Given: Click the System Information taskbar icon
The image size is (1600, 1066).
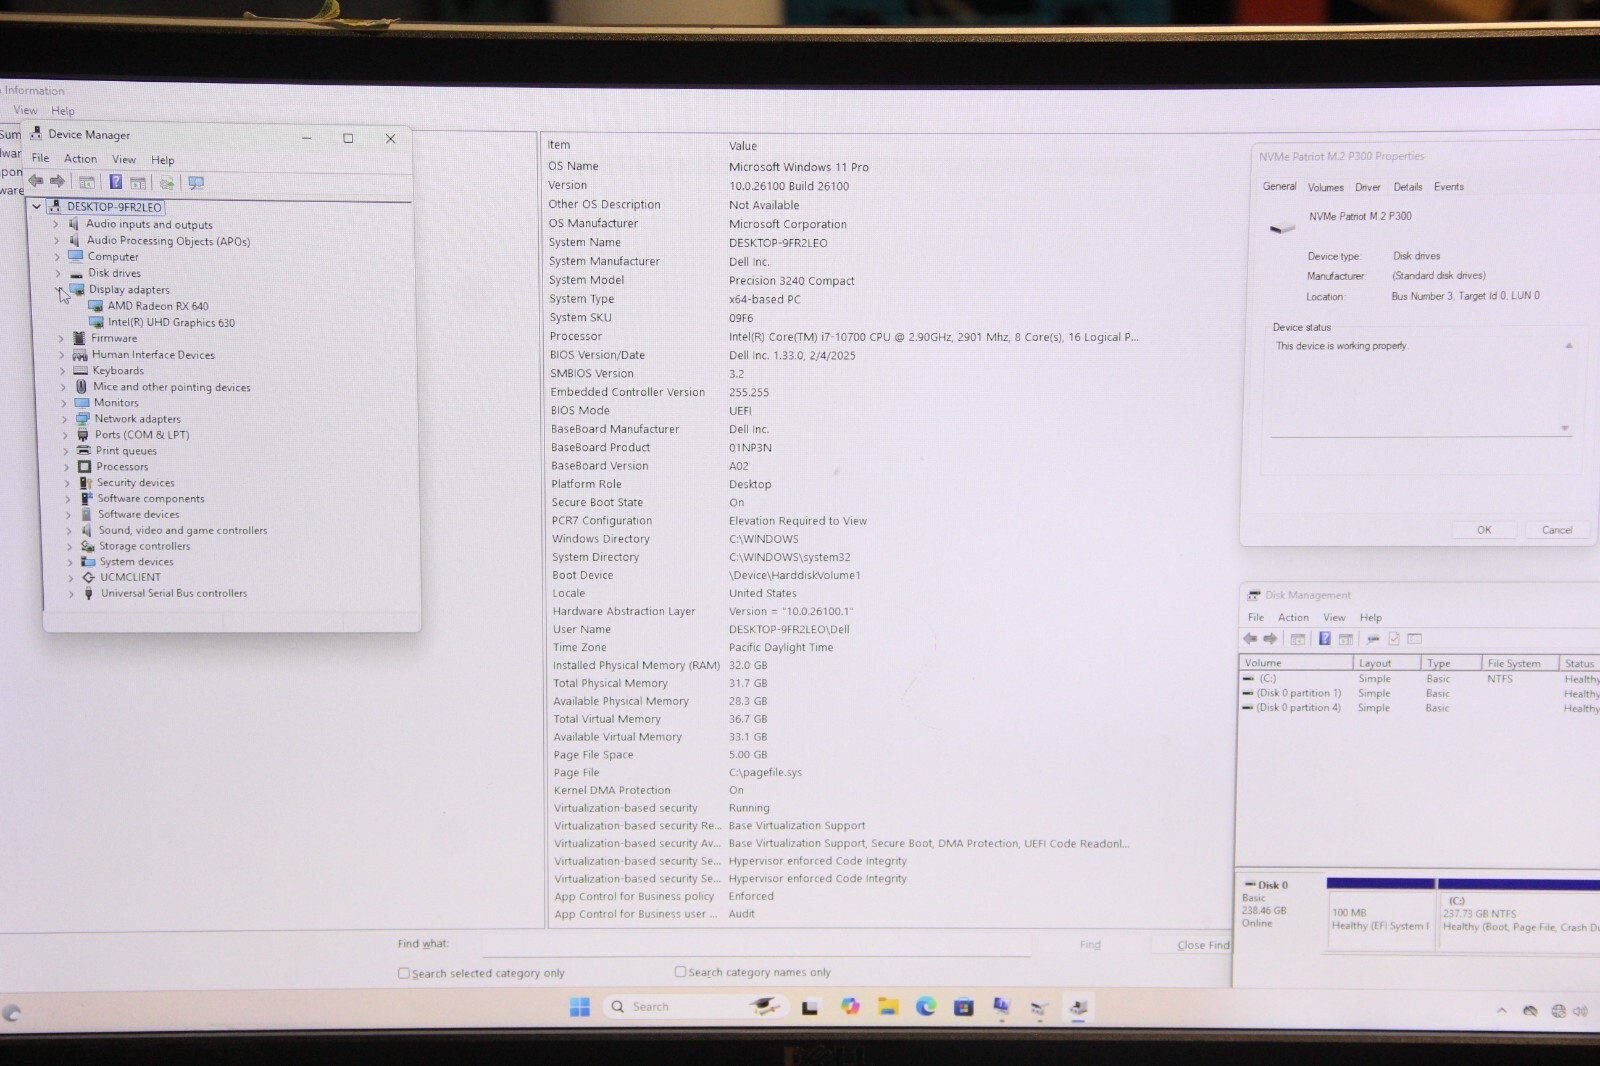Looking at the screenshot, I should click(x=1001, y=1007).
